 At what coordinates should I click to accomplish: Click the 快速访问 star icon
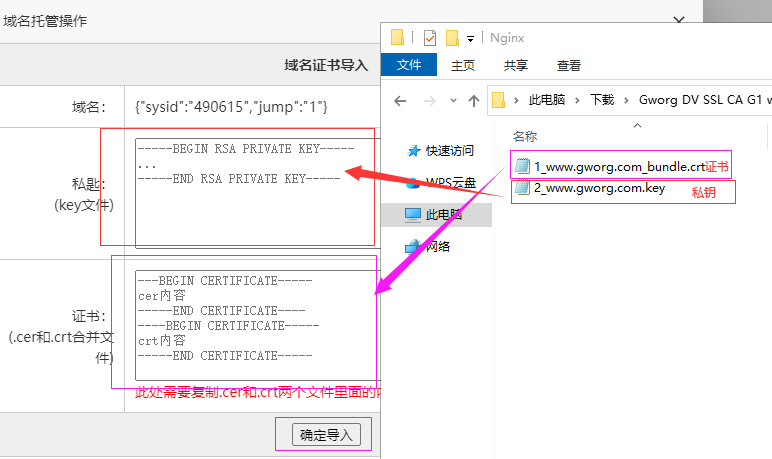(x=414, y=151)
